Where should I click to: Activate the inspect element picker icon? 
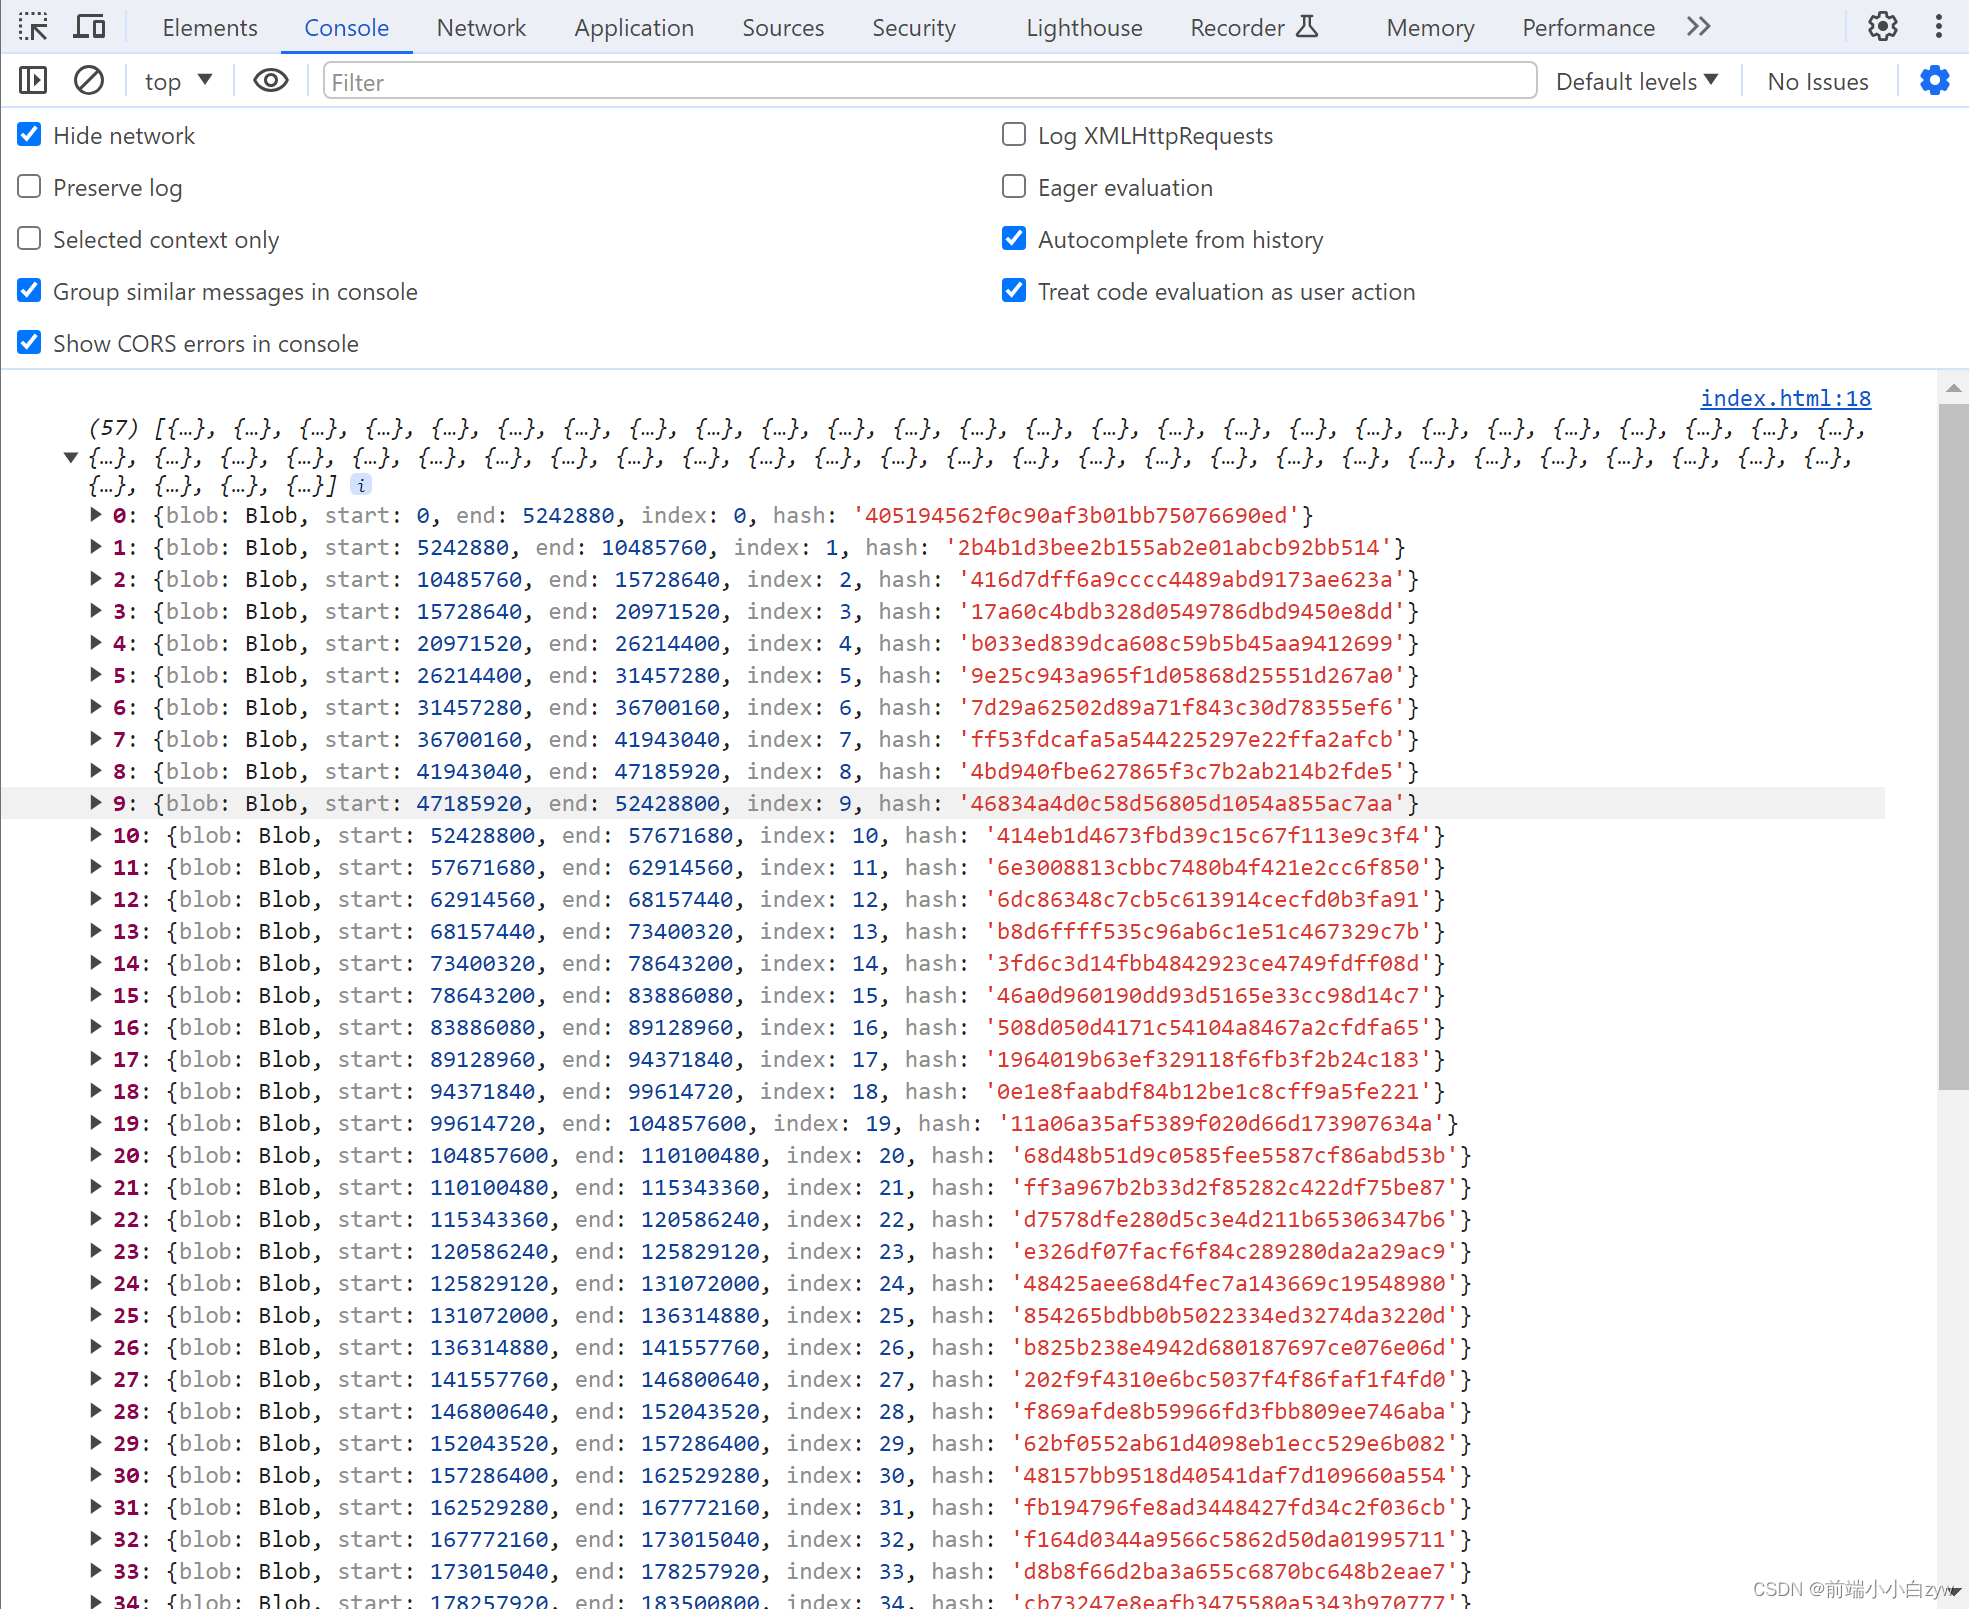point(33,27)
